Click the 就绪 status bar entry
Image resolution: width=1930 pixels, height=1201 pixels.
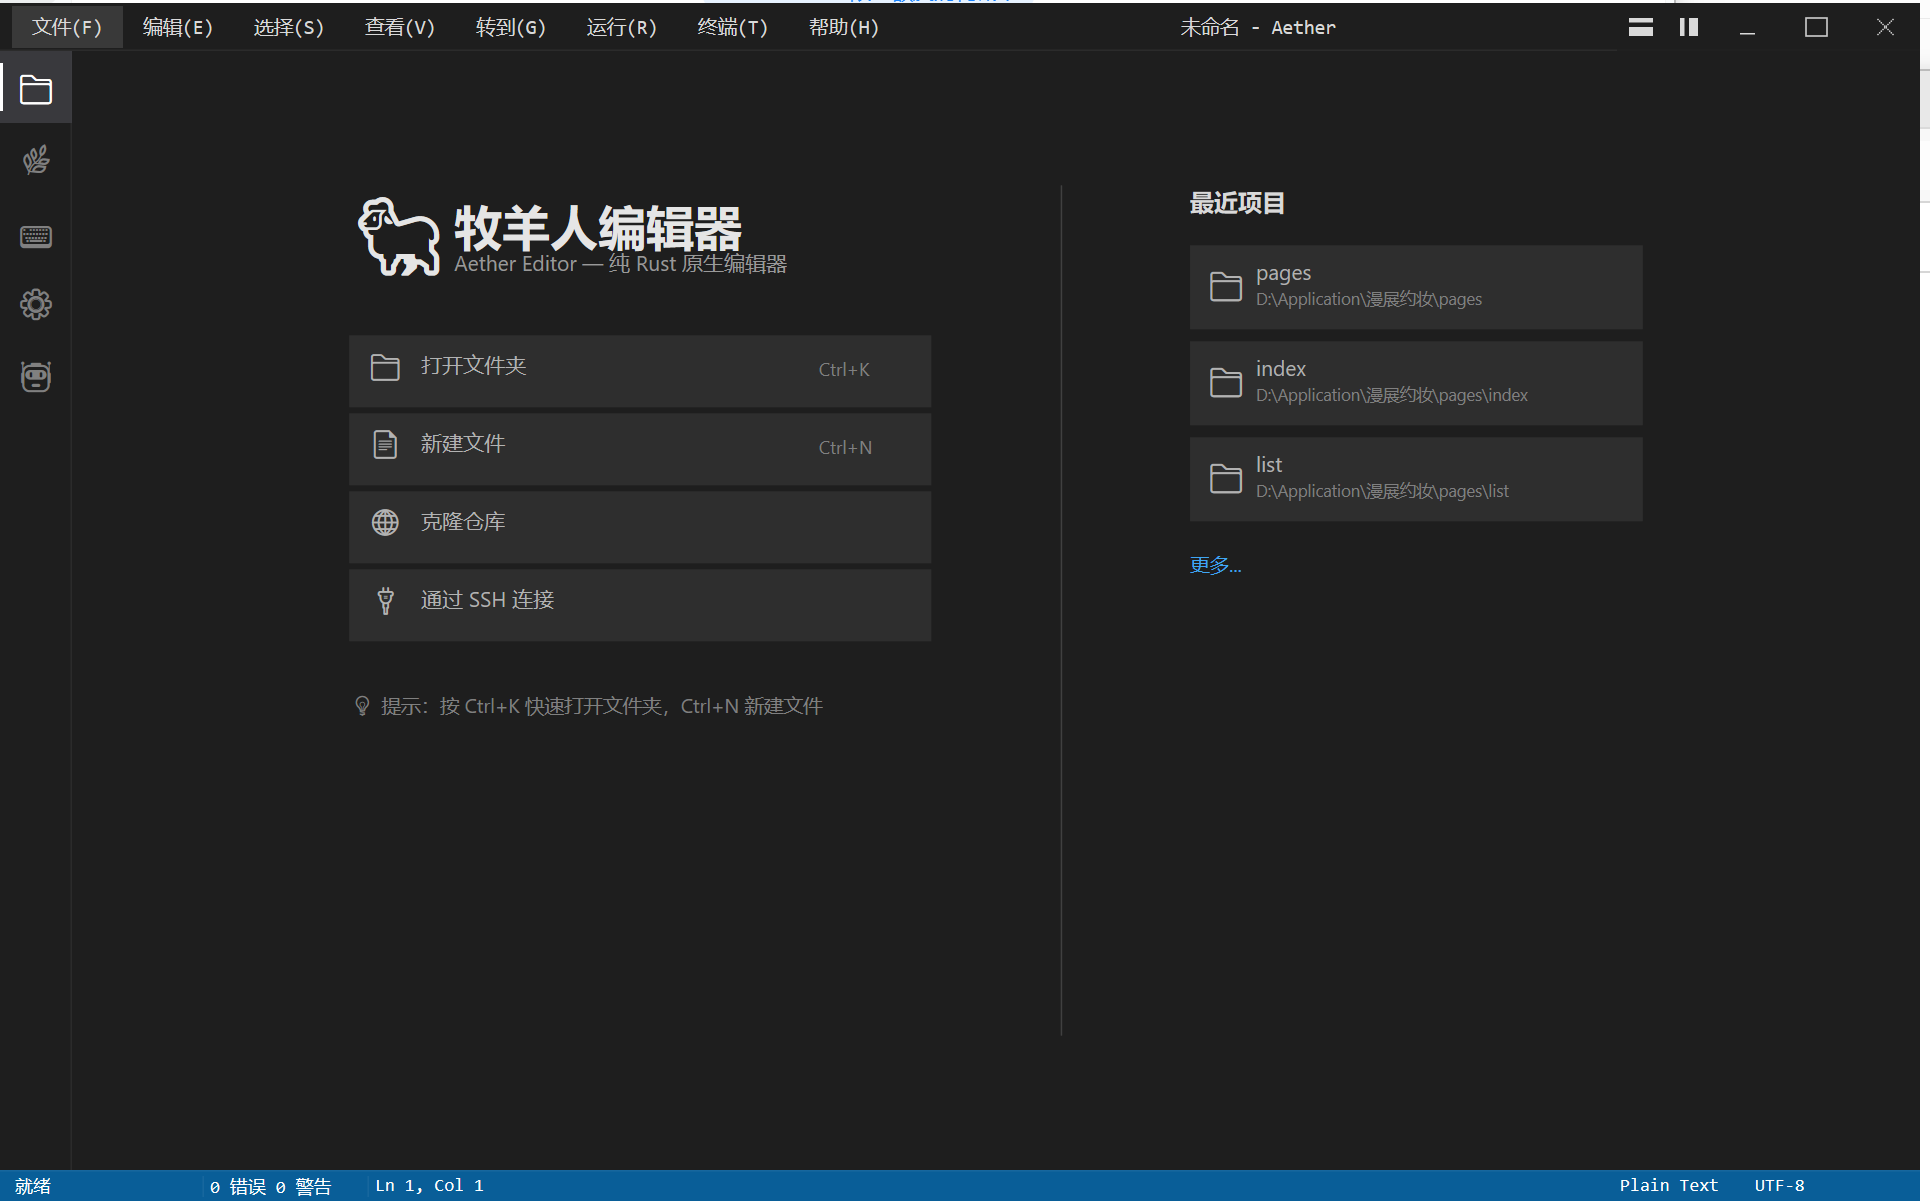pos(33,1185)
